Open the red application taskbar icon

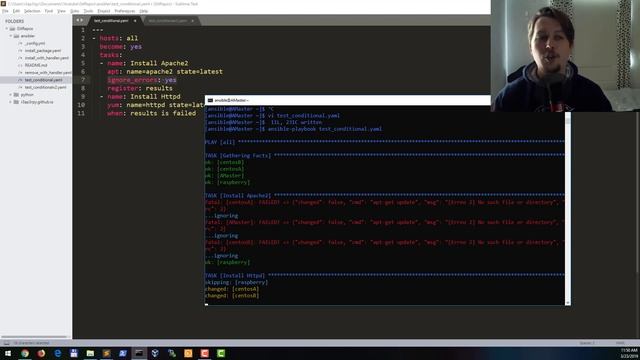tap(204, 353)
